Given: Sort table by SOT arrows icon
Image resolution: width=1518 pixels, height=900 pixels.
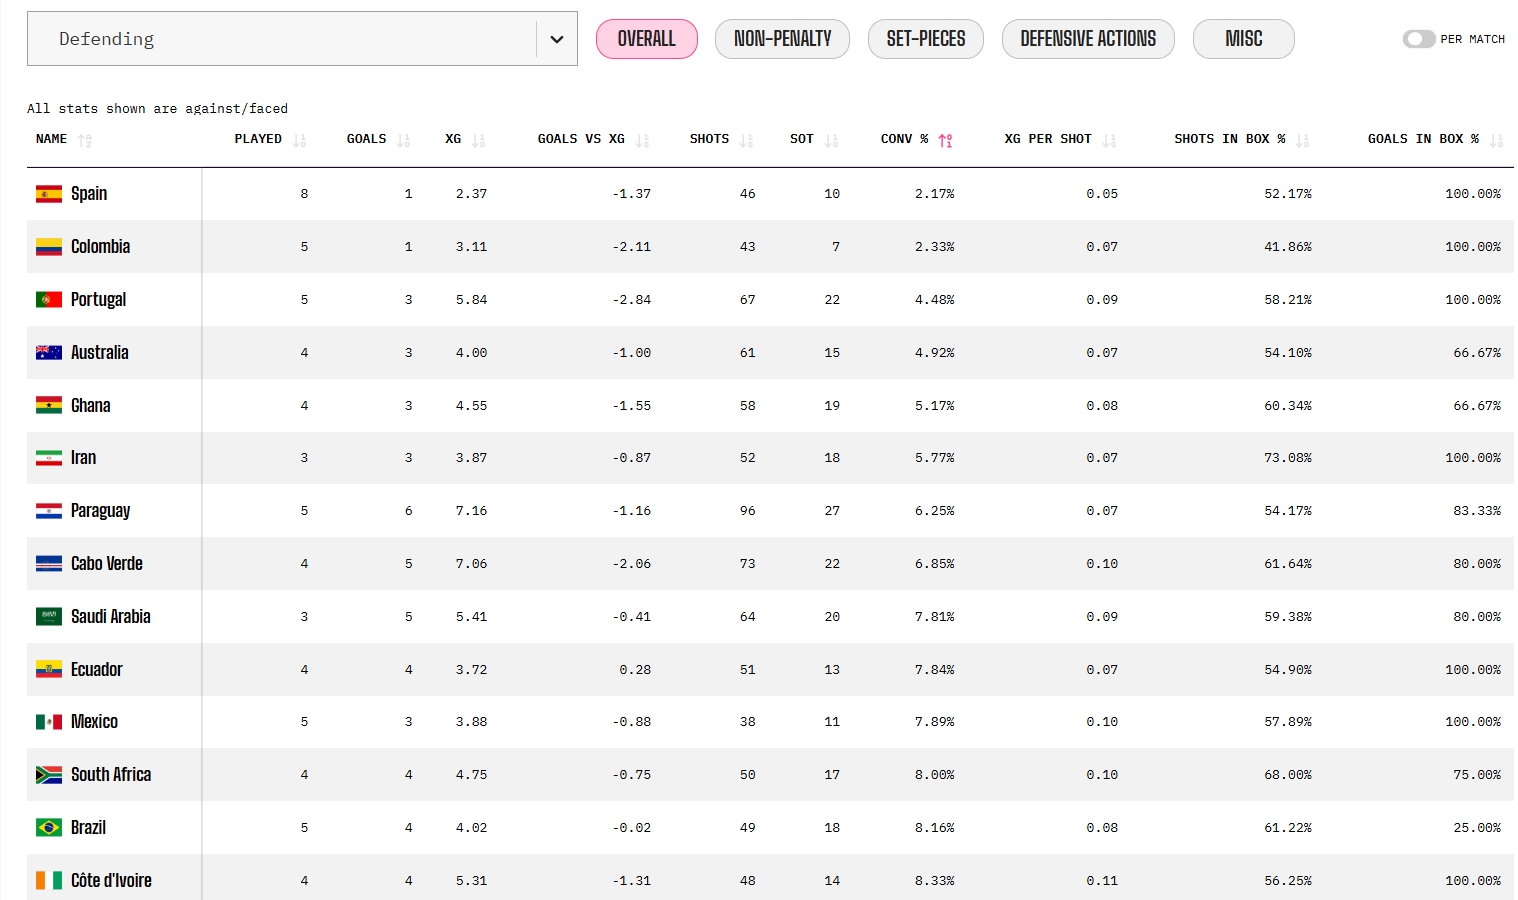Looking at the screenshot, I should [832, 141].
